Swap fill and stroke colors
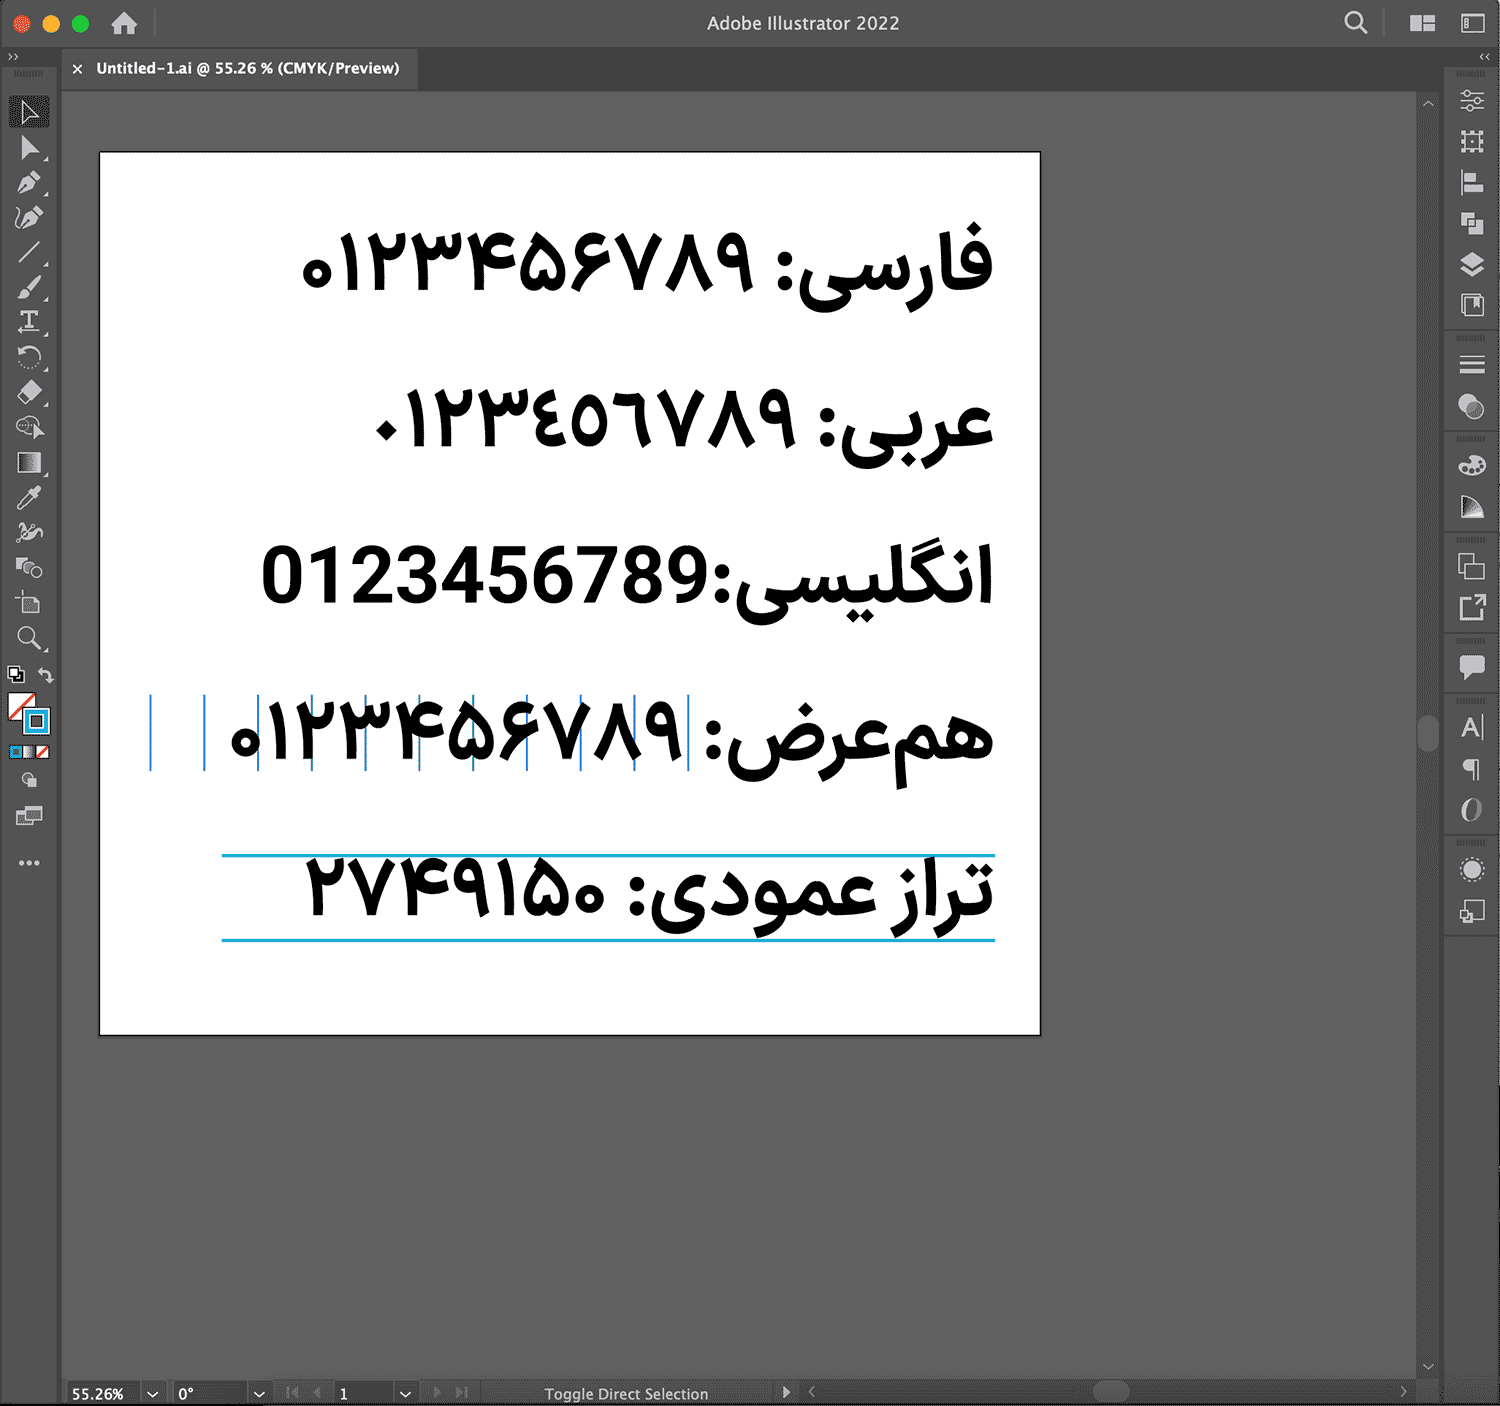1500x1406 pixels. [x=45, y=675]
